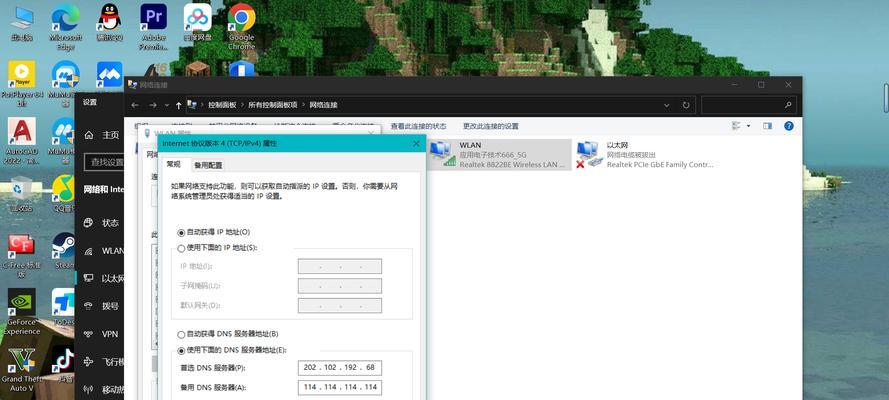
Task: Click the 首选 DNS 服务器 address field
Action: tap(340, 368)
